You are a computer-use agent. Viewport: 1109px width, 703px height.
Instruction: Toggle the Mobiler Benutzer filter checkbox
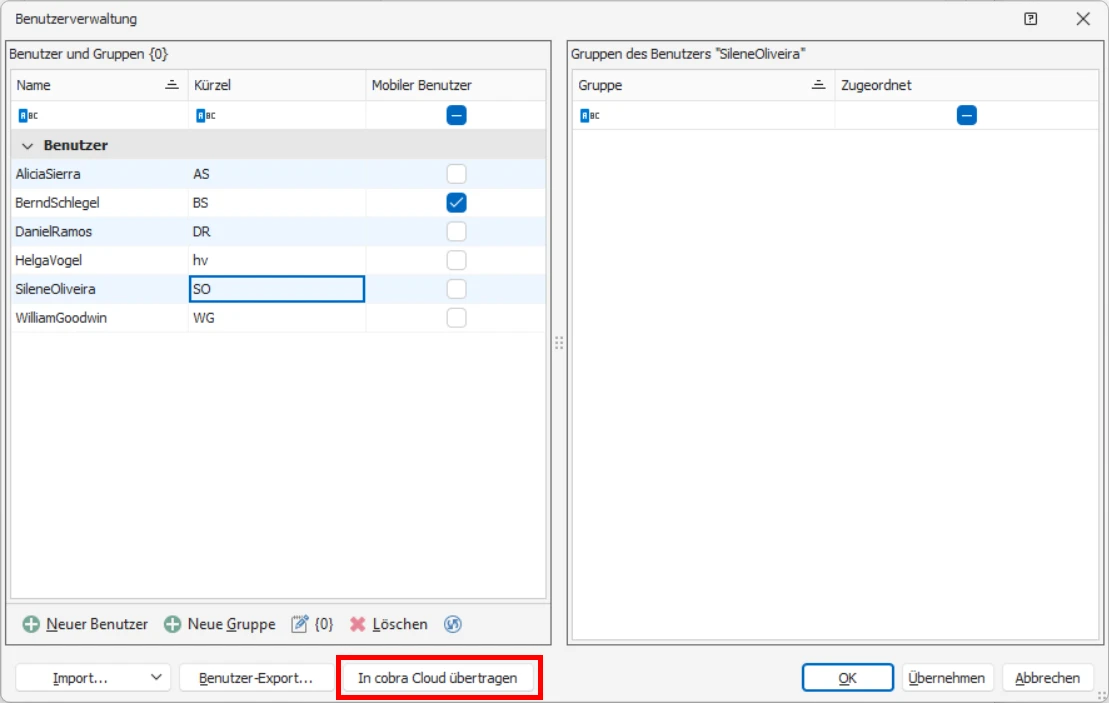(458, 115)
